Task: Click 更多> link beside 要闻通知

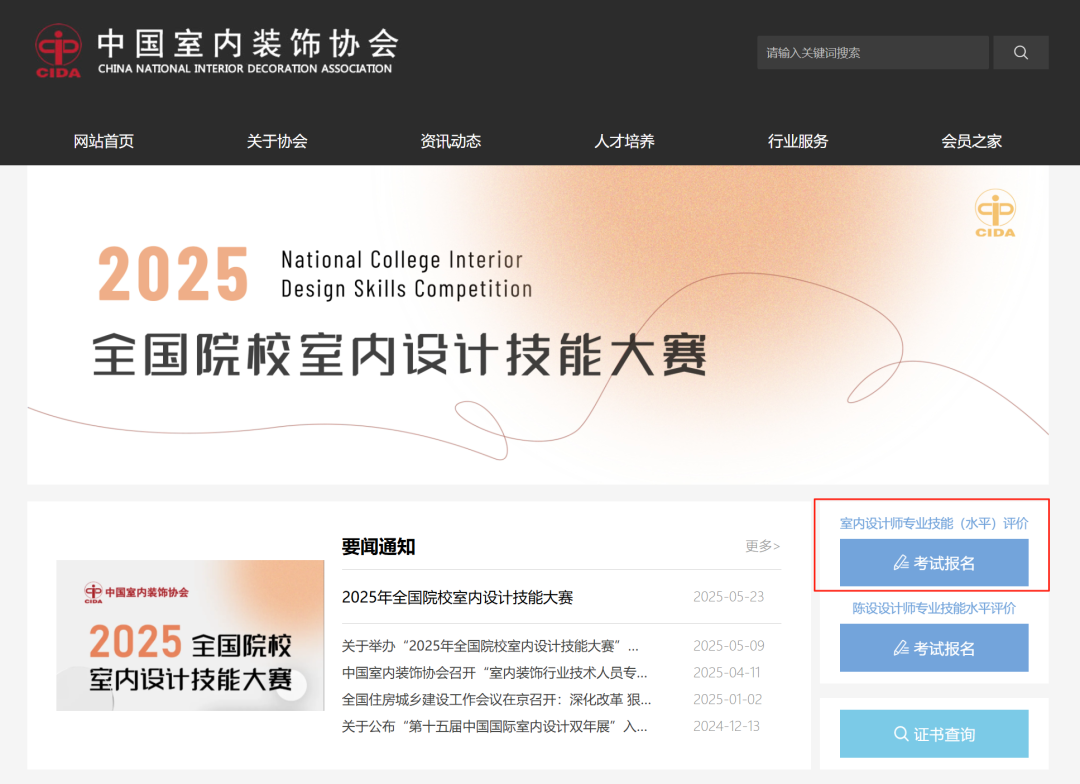Action: (x=762, y=546)
